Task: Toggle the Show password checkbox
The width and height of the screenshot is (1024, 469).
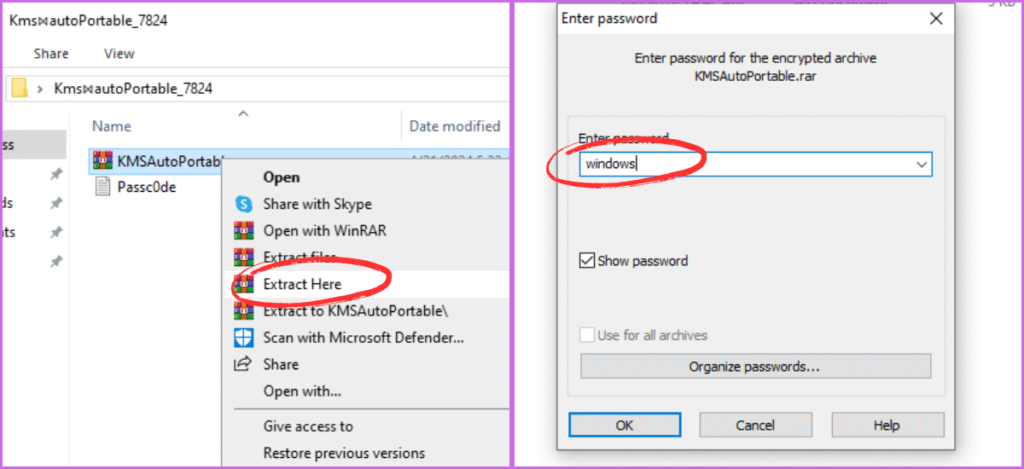Action: coord(587,261)
